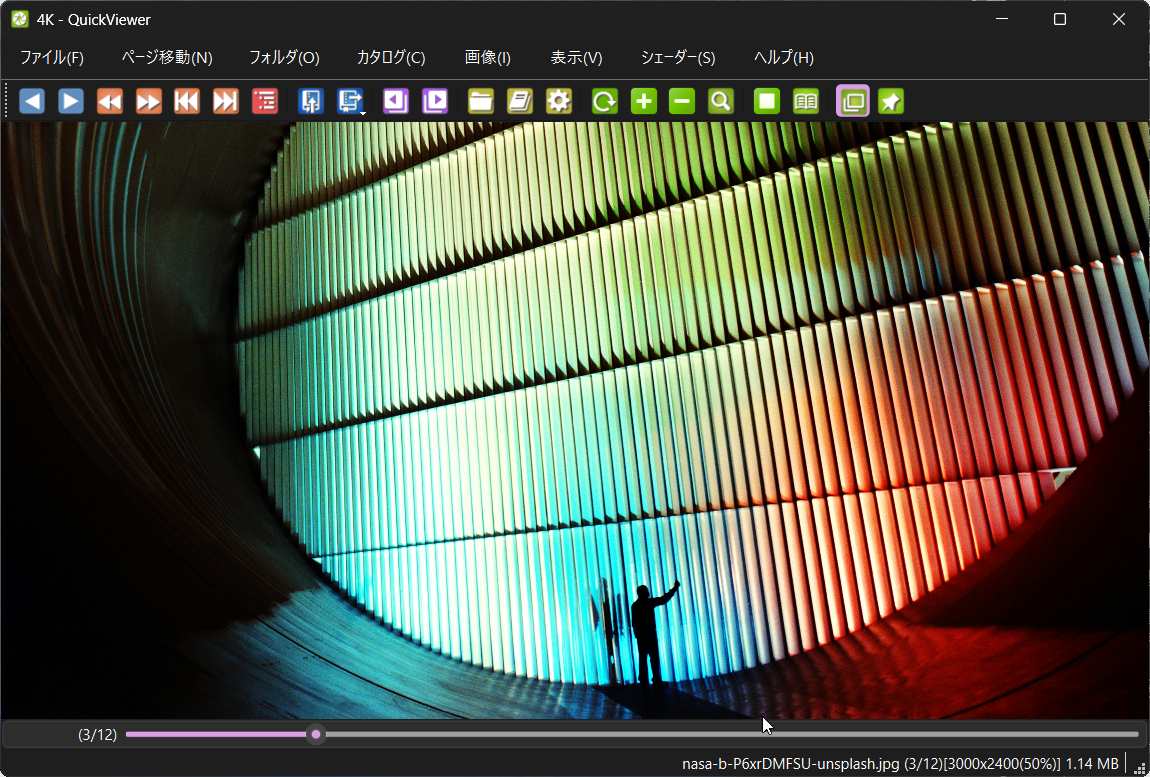The image size is (1150, 777).
Task: Click the purple previous folder icon
Action: point(396,101)
